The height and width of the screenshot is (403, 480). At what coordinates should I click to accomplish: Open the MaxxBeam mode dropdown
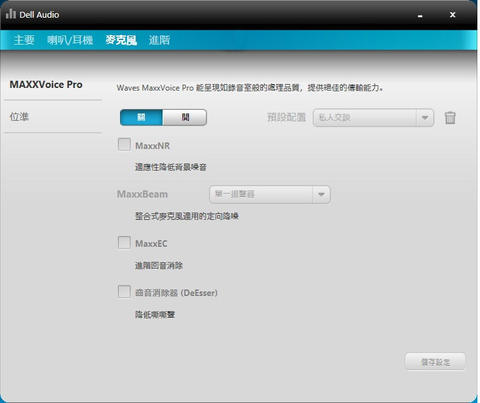coord(270,194)
